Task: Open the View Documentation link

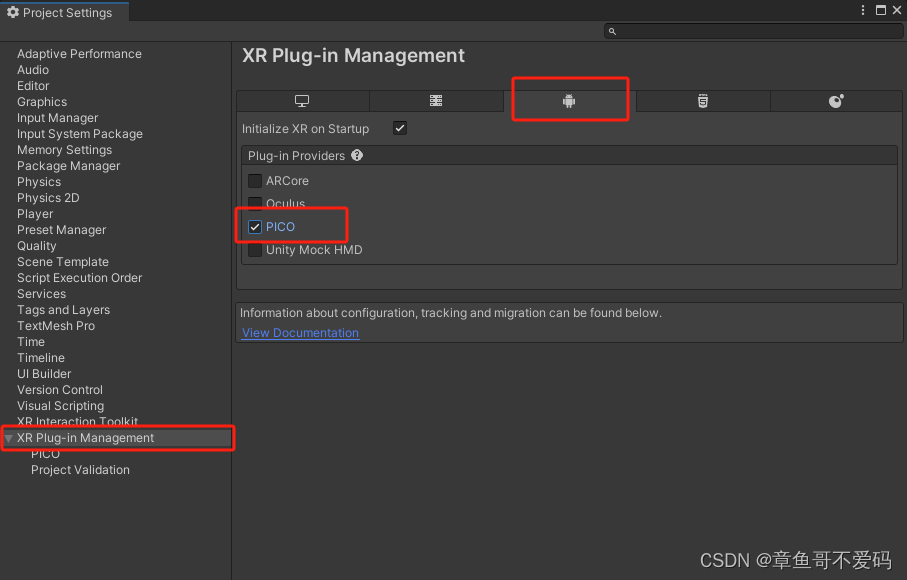Action: pos(300,333)
